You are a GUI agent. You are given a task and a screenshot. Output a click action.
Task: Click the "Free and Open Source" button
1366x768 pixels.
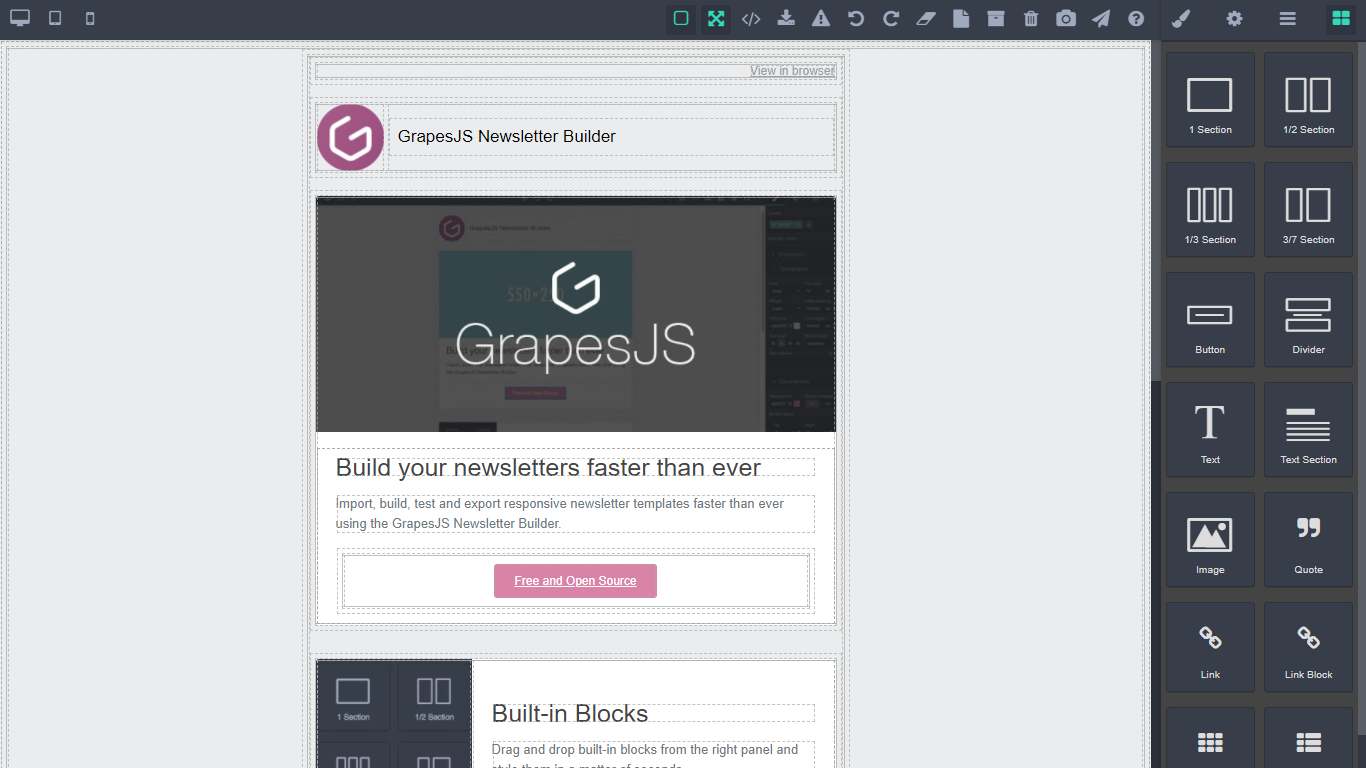(x=575, y=581)
